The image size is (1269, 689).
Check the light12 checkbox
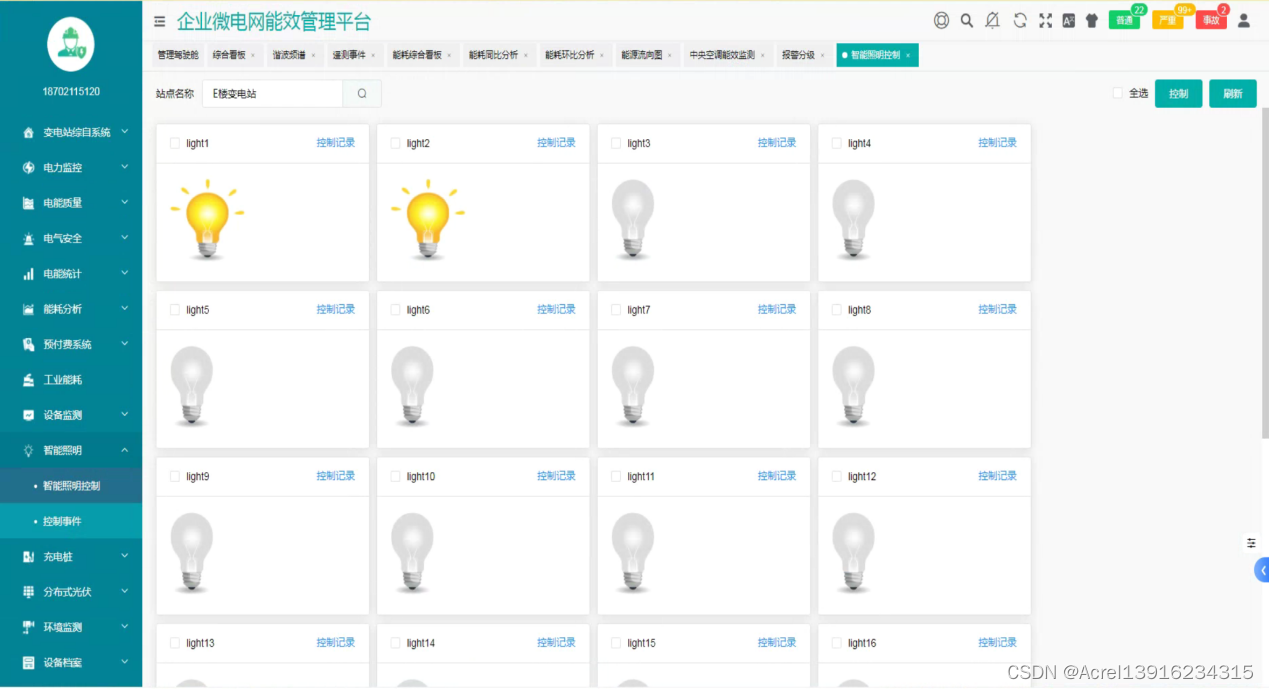(837, 477)
